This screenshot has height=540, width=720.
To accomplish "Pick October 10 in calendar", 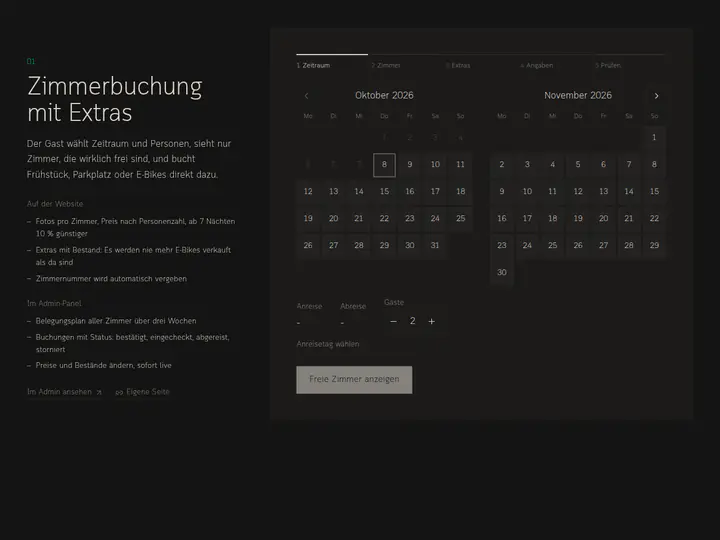I will (x=435, y=165).
